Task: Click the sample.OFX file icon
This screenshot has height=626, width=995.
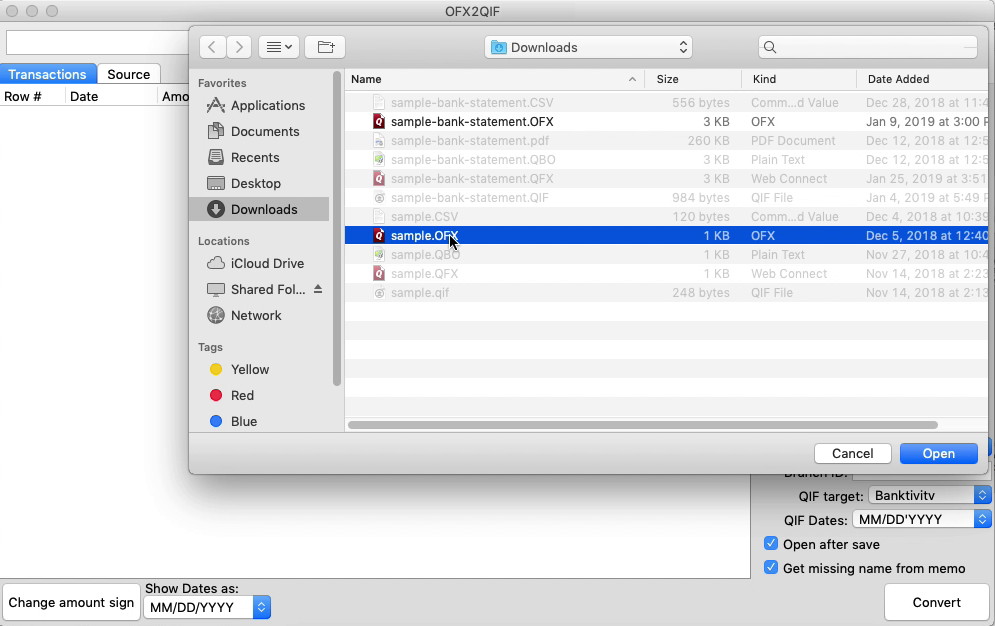Action: [x=379, y=235]
